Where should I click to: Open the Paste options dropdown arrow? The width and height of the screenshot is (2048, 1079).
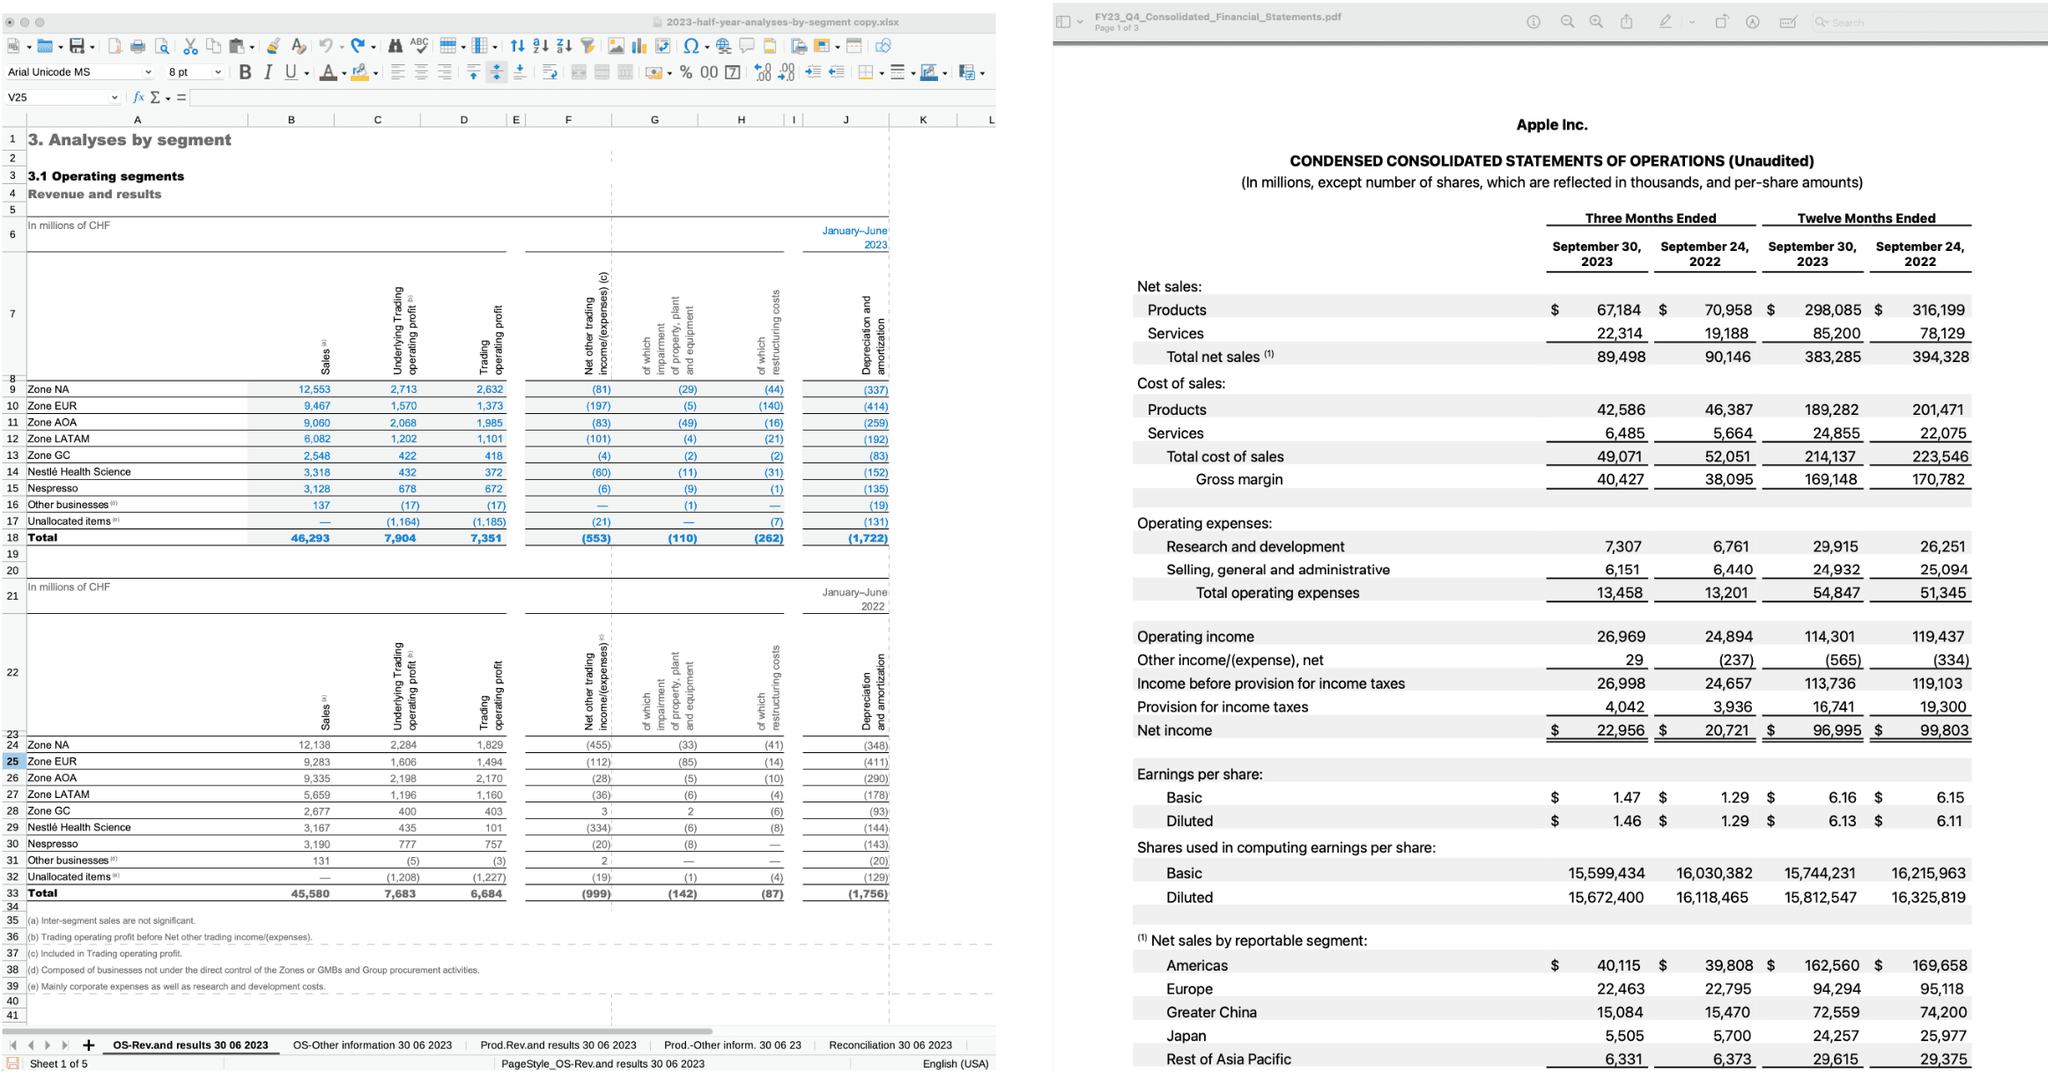pyautogui.click(x=251, y=46)
